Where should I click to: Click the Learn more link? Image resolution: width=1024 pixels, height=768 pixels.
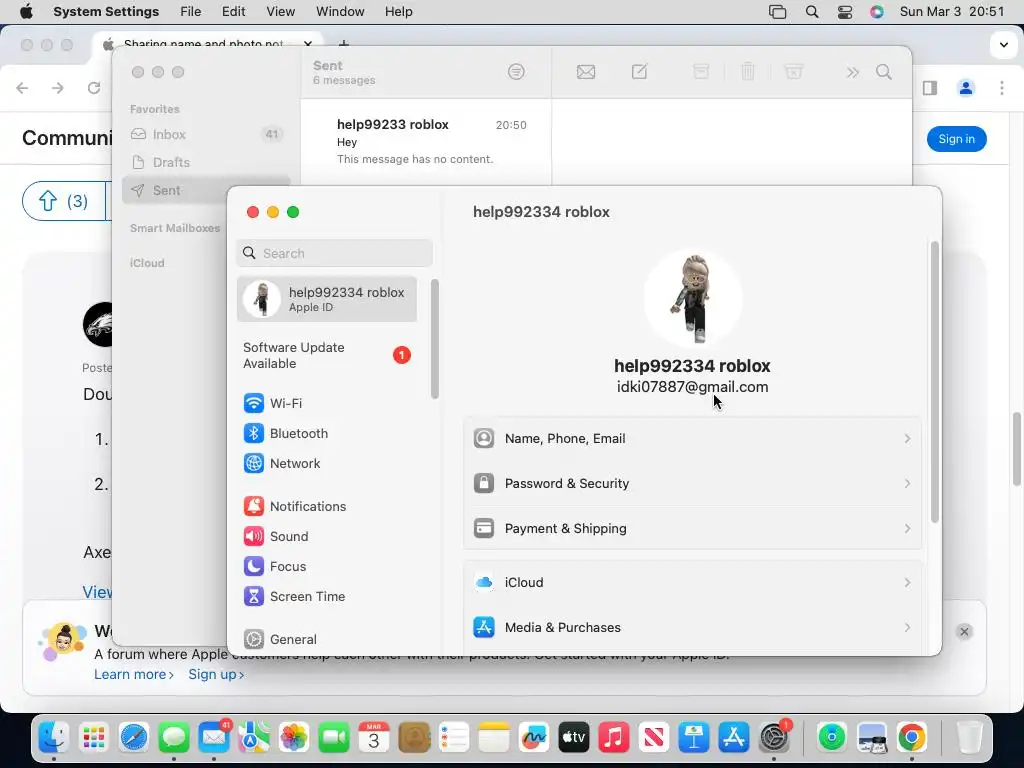pyautogui.click(x=134, y=674)
